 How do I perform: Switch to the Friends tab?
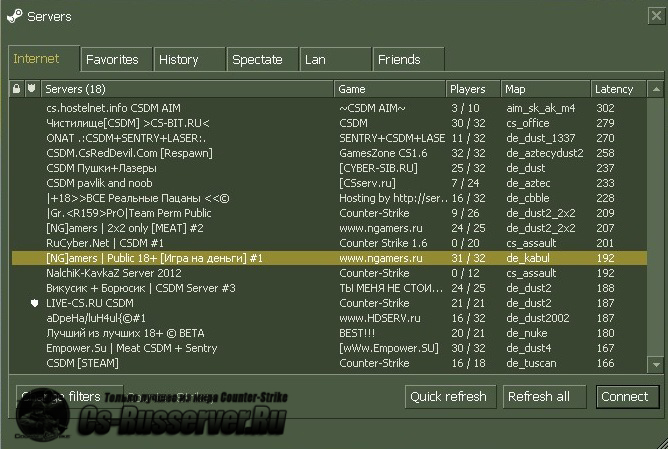coord(409,59)
